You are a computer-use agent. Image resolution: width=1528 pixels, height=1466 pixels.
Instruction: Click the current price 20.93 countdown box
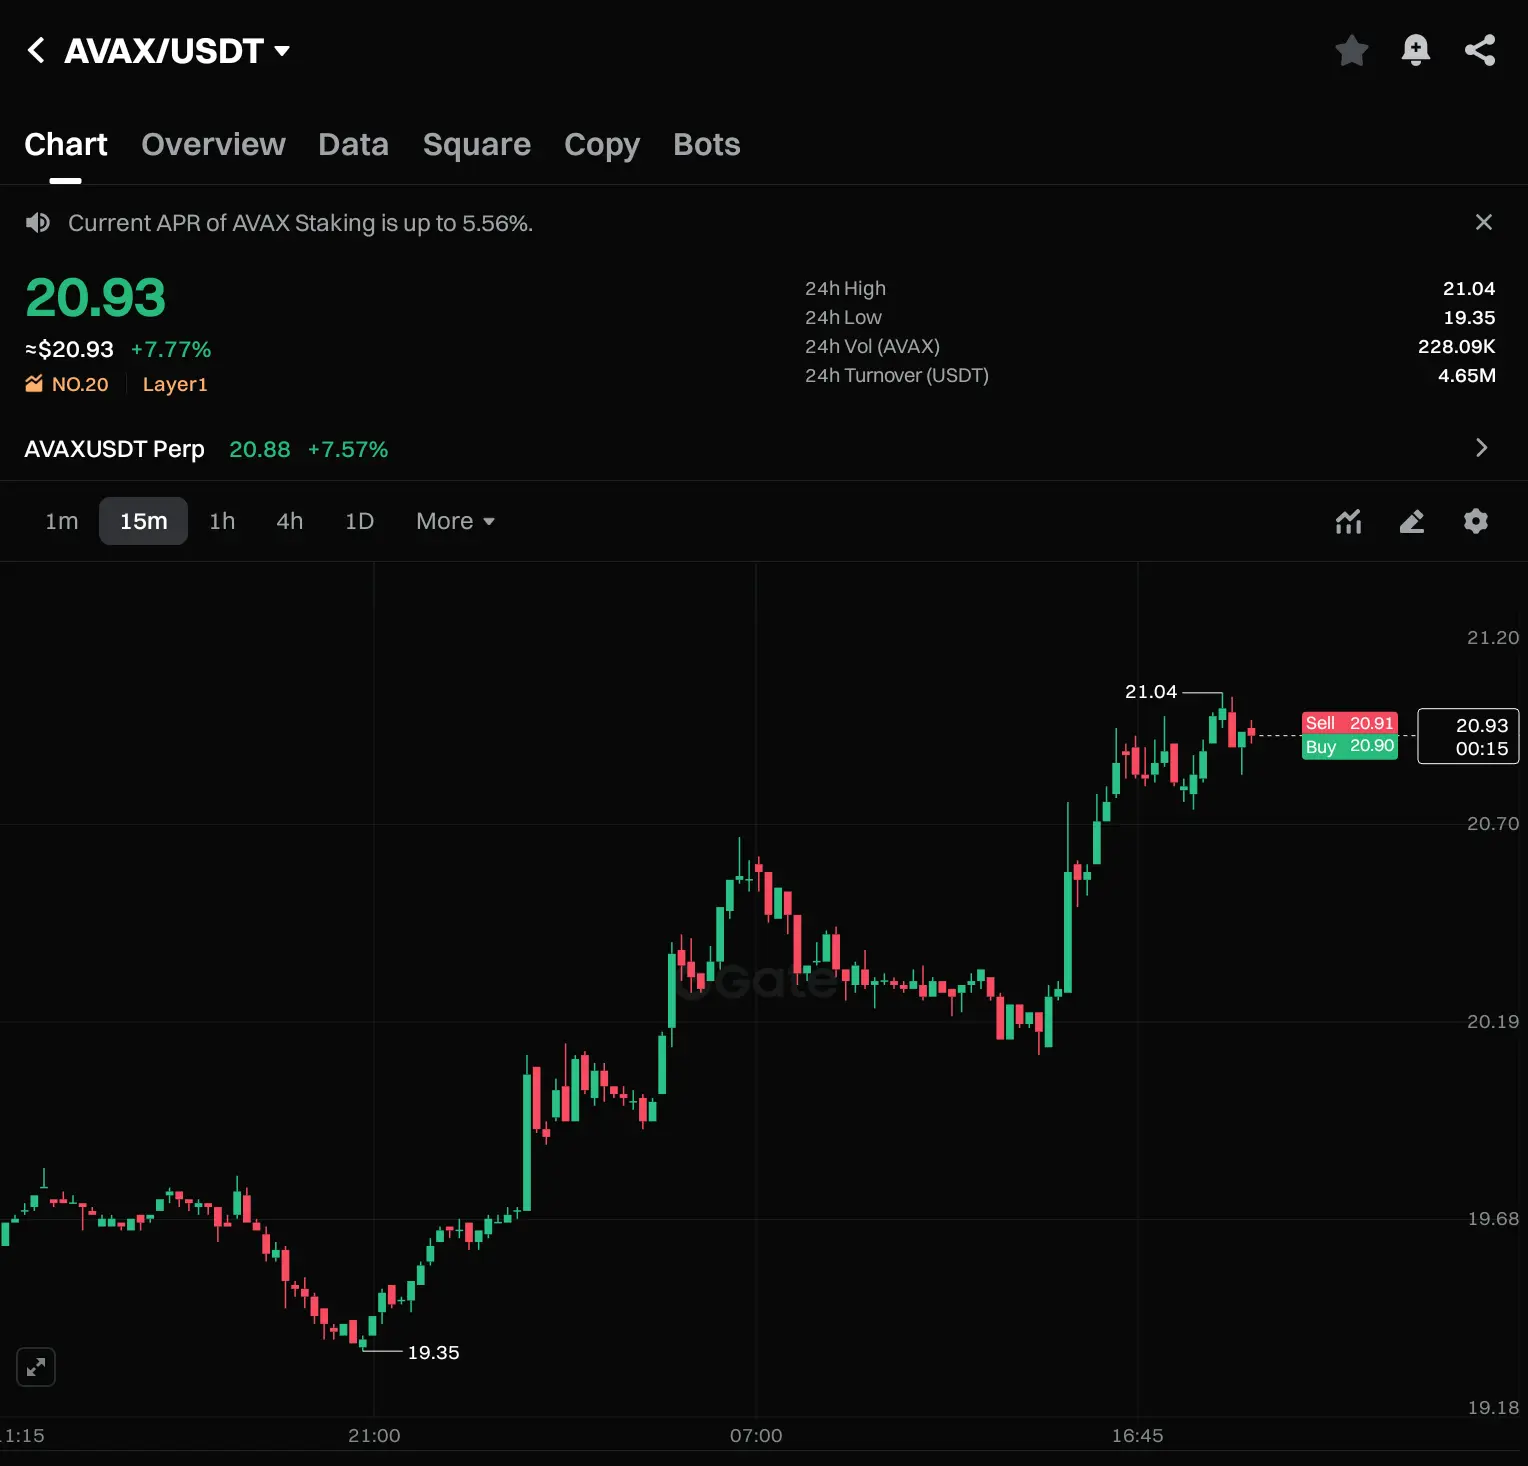point(1468,736)
